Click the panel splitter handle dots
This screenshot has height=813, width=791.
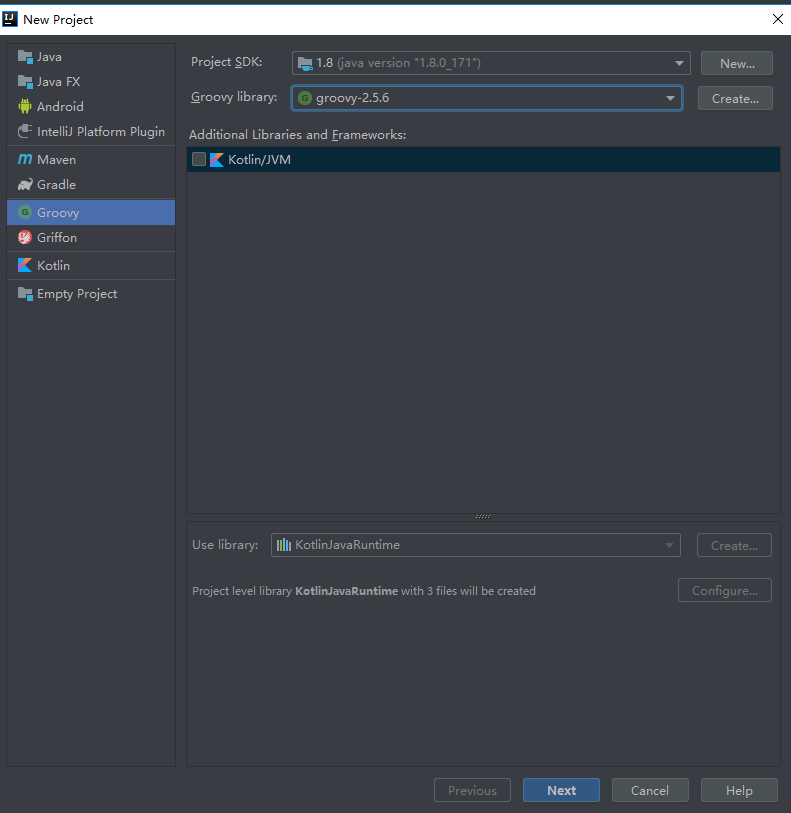483,516
